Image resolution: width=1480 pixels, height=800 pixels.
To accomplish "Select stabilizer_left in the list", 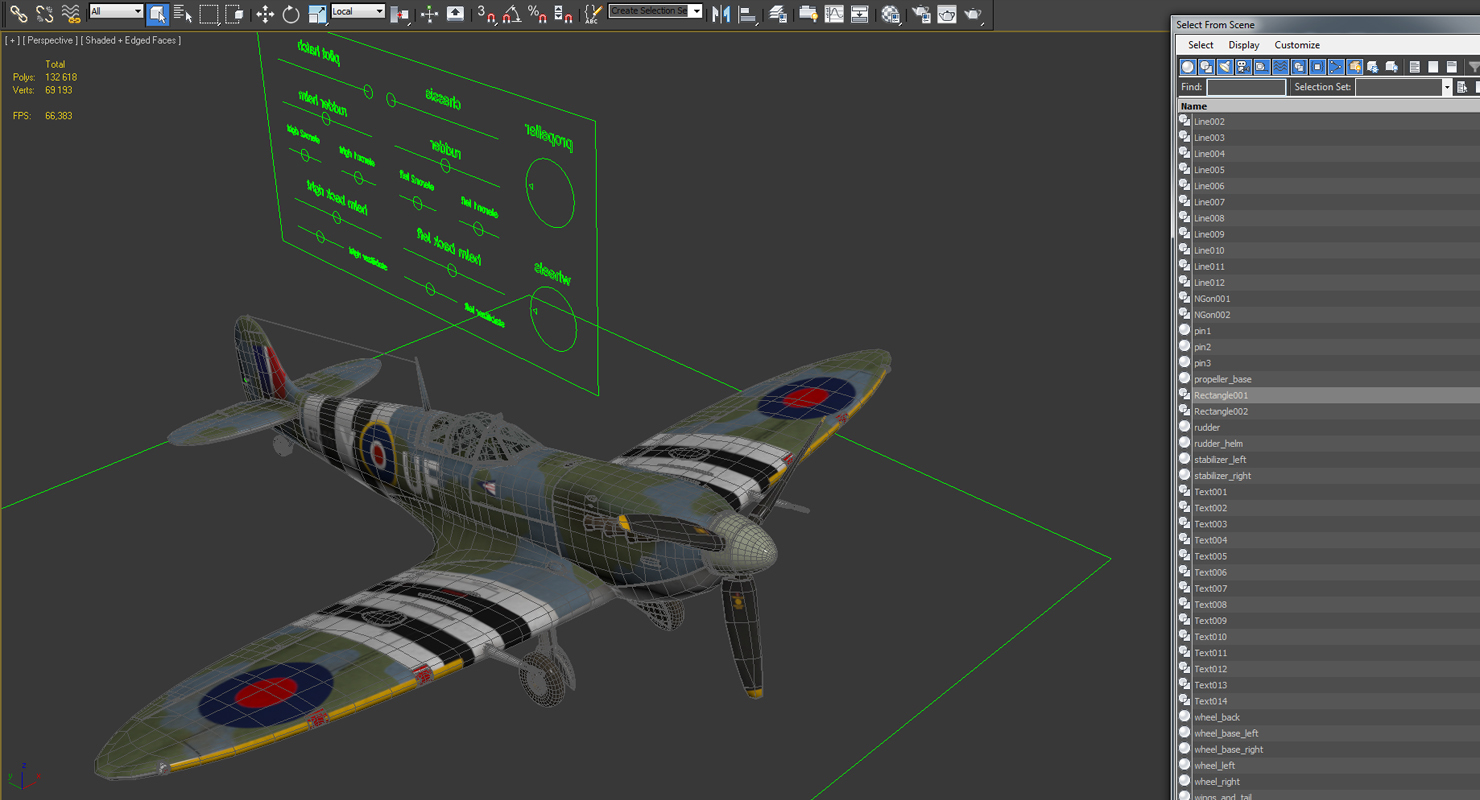I will pos(1329,459).
